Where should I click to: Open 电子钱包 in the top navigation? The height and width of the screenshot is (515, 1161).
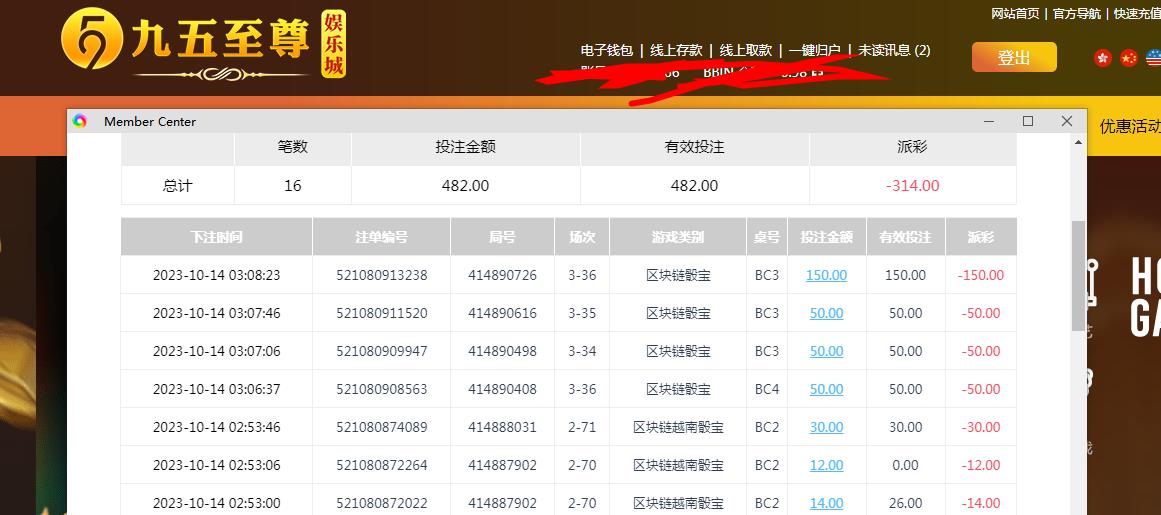click(606, 50)
